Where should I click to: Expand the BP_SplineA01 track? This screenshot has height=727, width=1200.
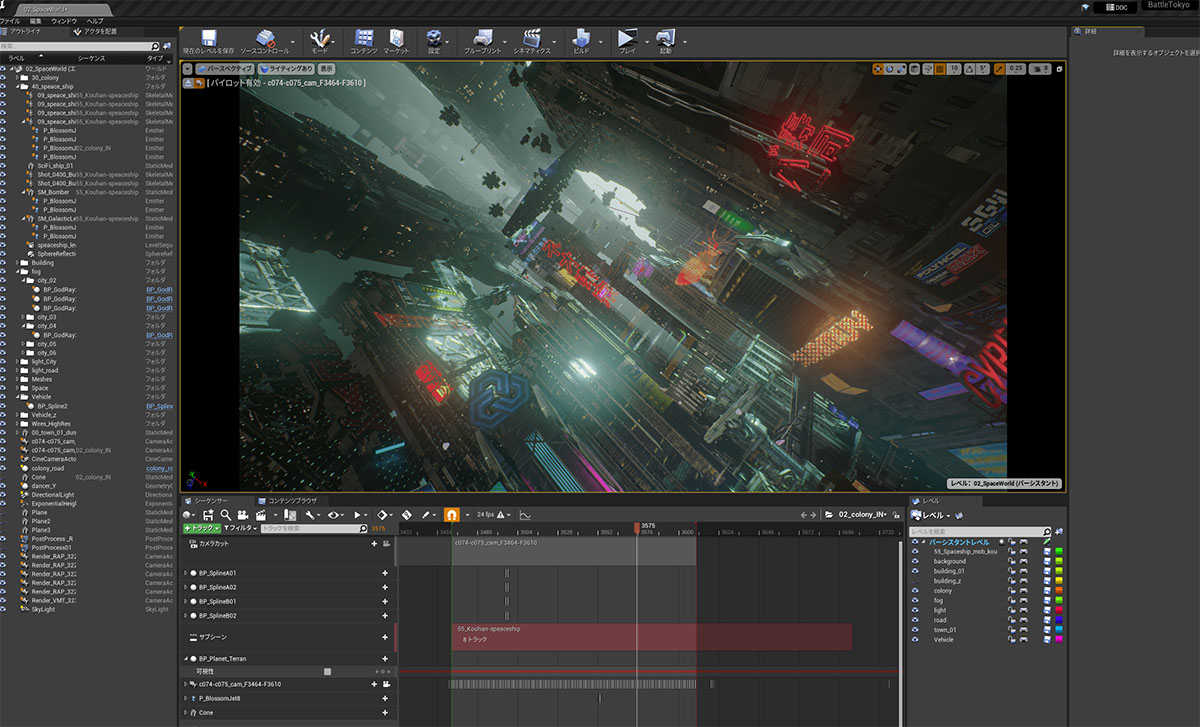186,573
